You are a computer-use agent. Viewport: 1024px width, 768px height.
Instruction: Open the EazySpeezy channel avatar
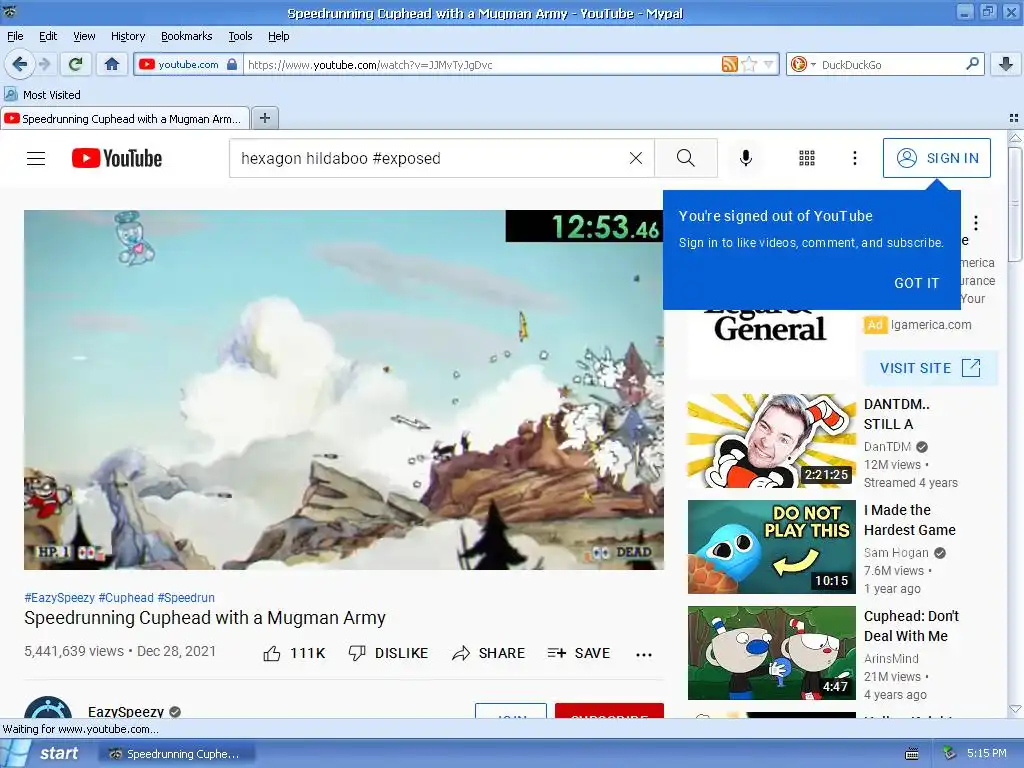pyautogui.click(x=48, y=708)
